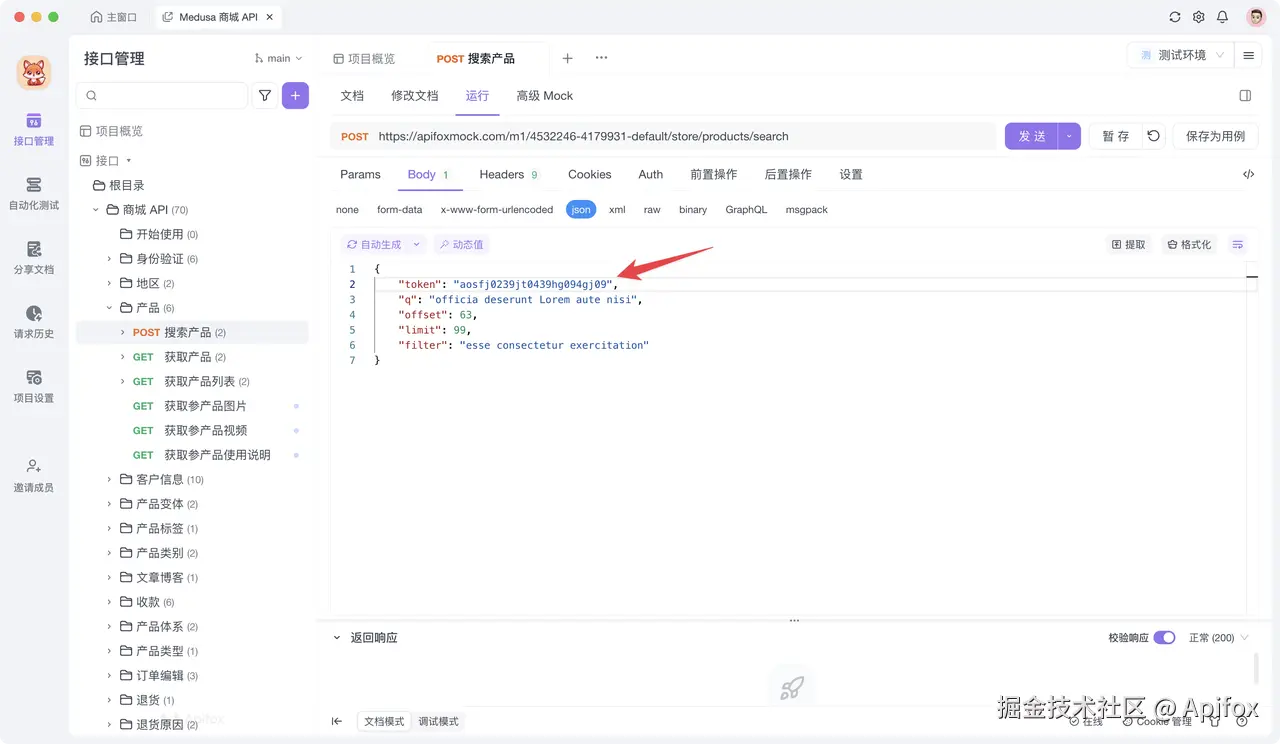The width and height of the screenshot is (1280, 744).
Task: Open the 接口管理 sidebar panel
Action: tap(34, 132)
